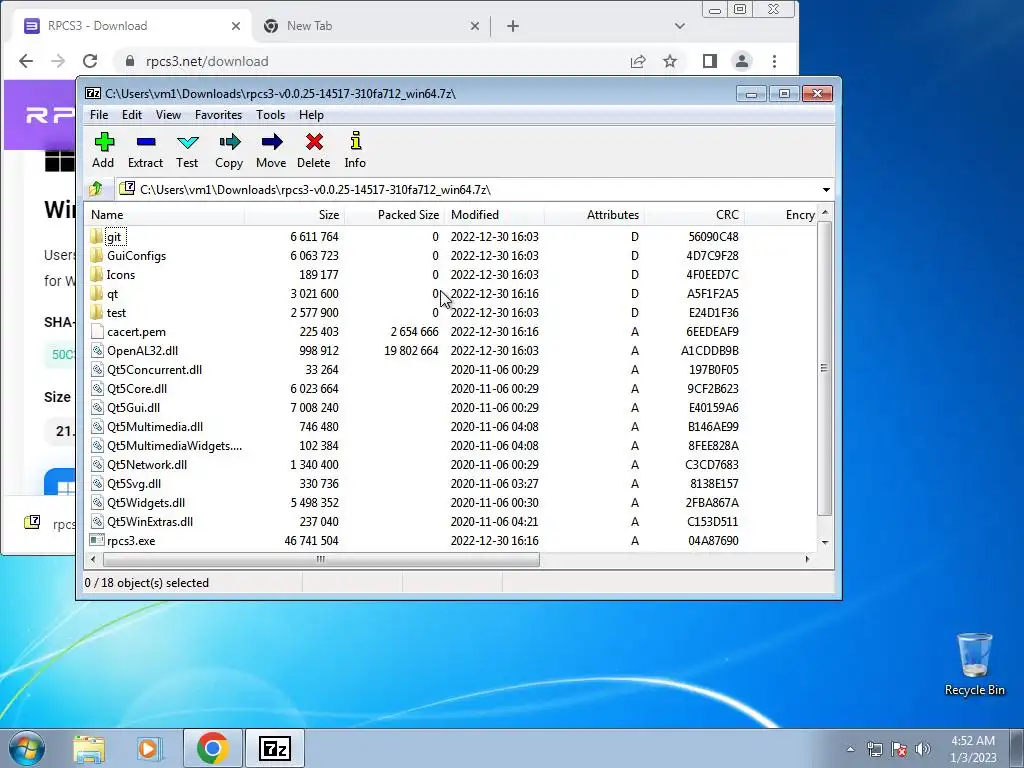Open the Tools menu

coord(270,115)
